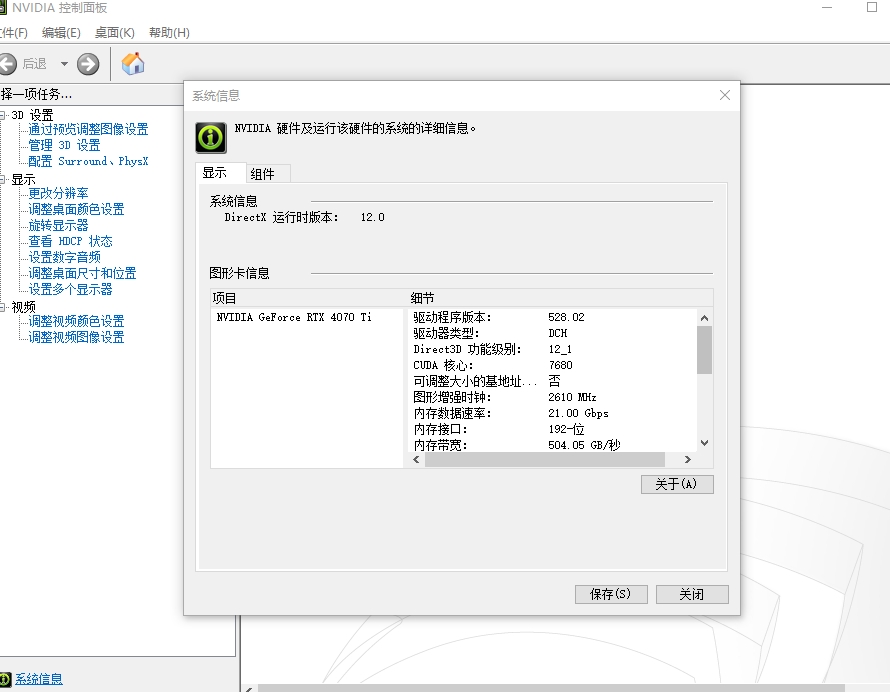Image resolution: width=890 pixels, height=692 pixels.
Task: Click the value 7680
Action: point(560,365)
